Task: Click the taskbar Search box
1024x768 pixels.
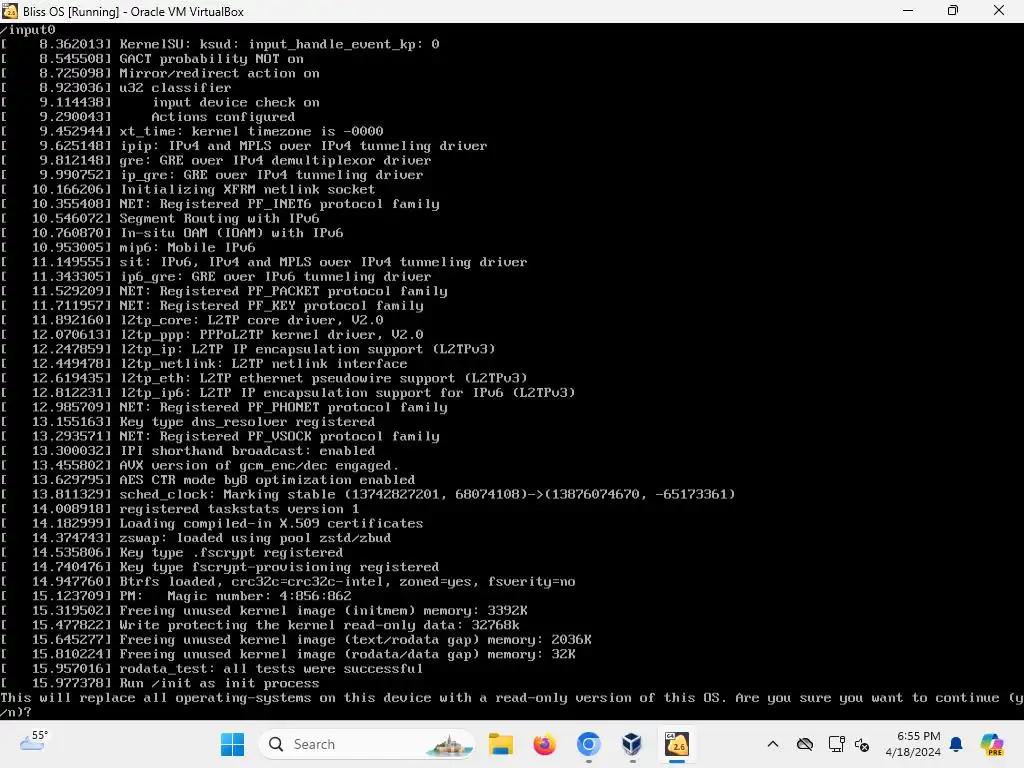Action: click(367, 744)
